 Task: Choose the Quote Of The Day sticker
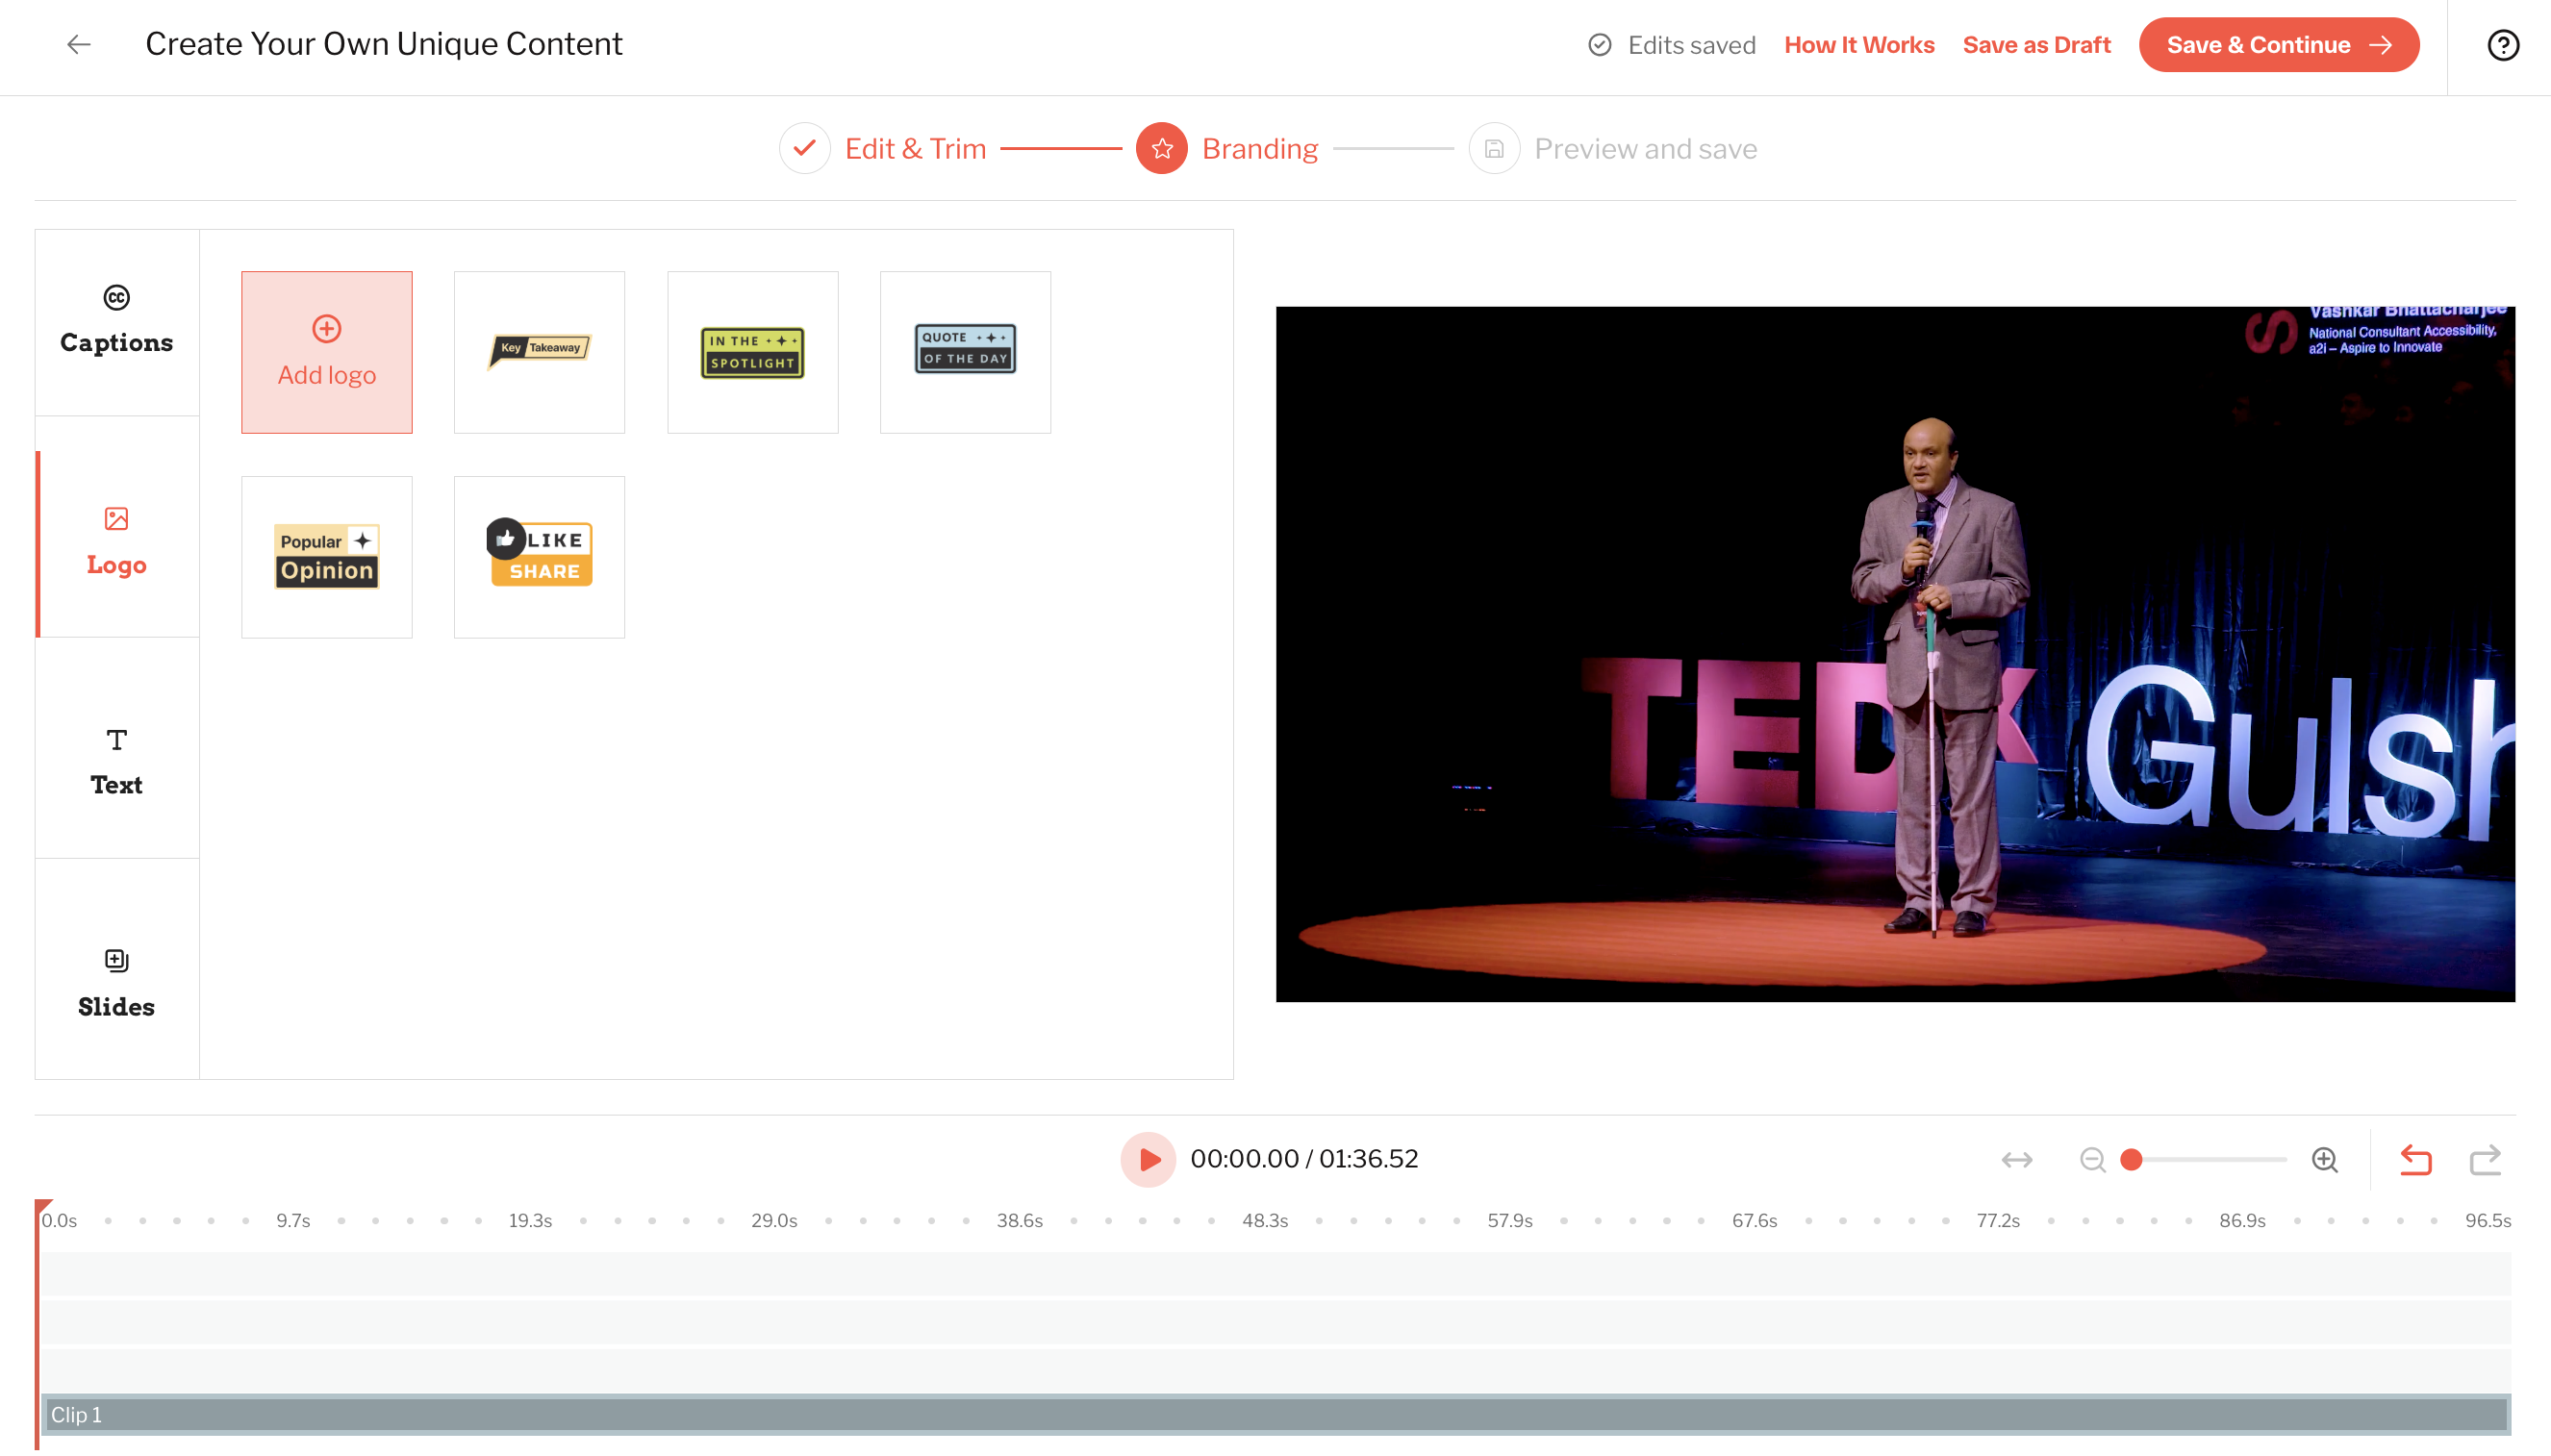point(966,352)
